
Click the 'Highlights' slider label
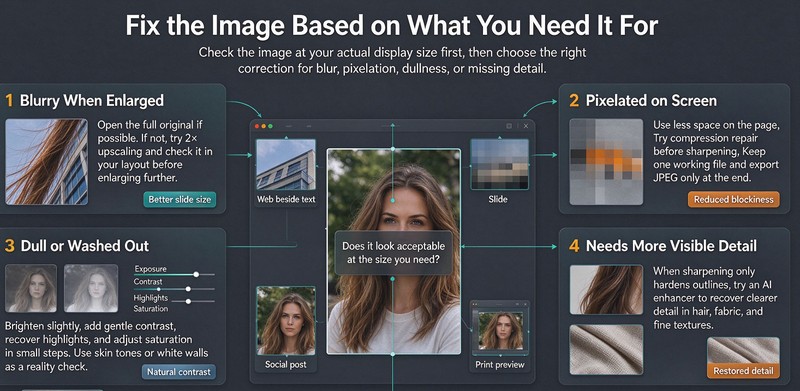(x=151, y=297)
